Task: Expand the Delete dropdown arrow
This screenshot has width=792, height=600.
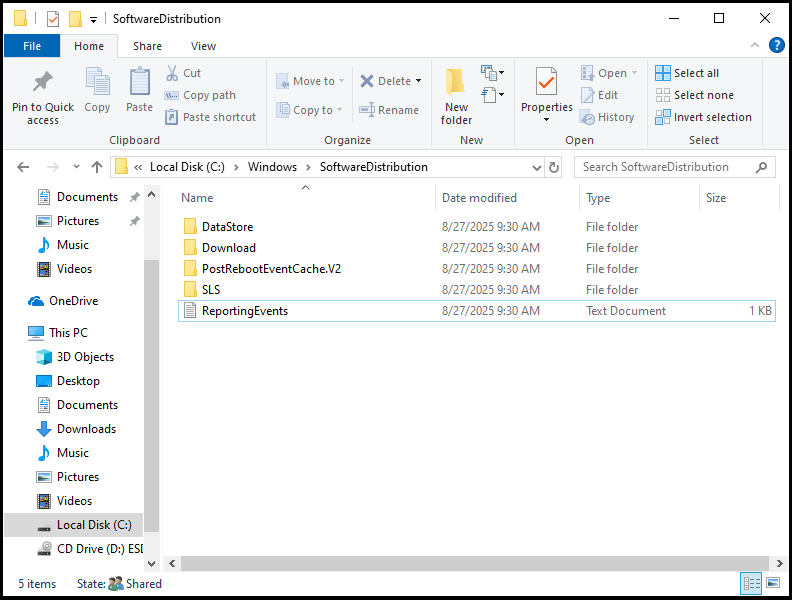Action: click(418, 81)
